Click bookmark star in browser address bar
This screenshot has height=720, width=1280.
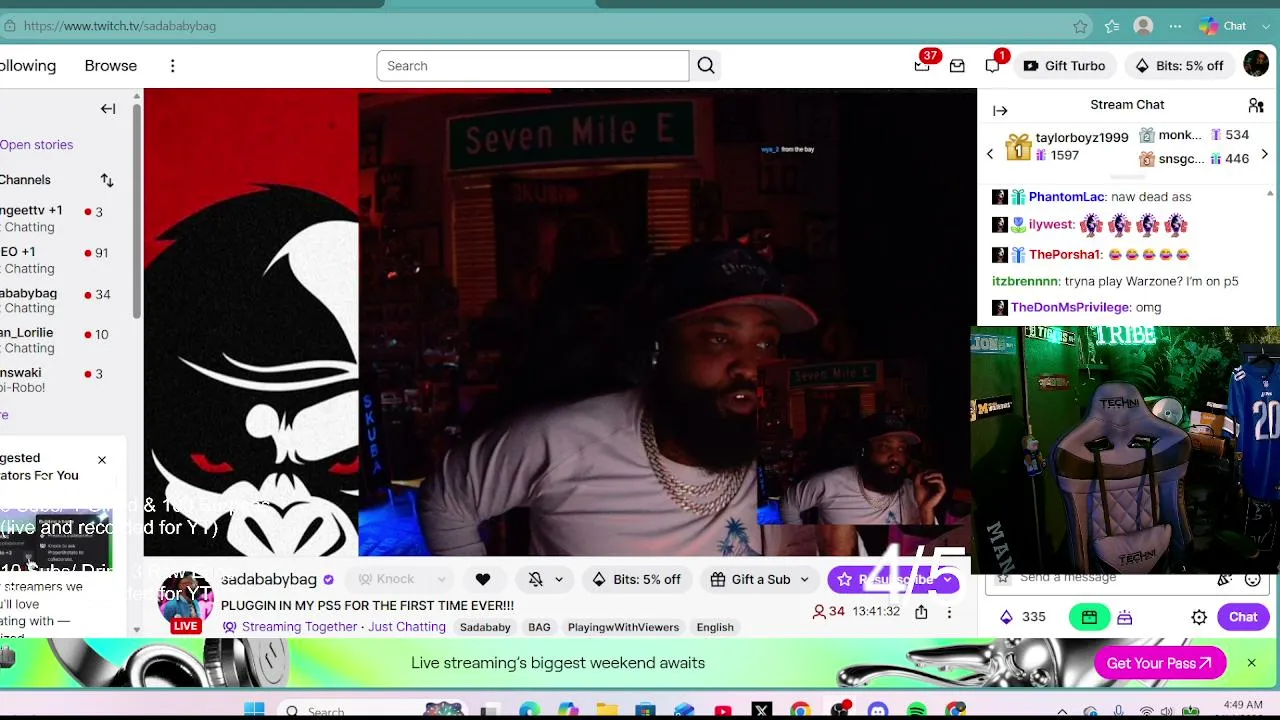1080,26
